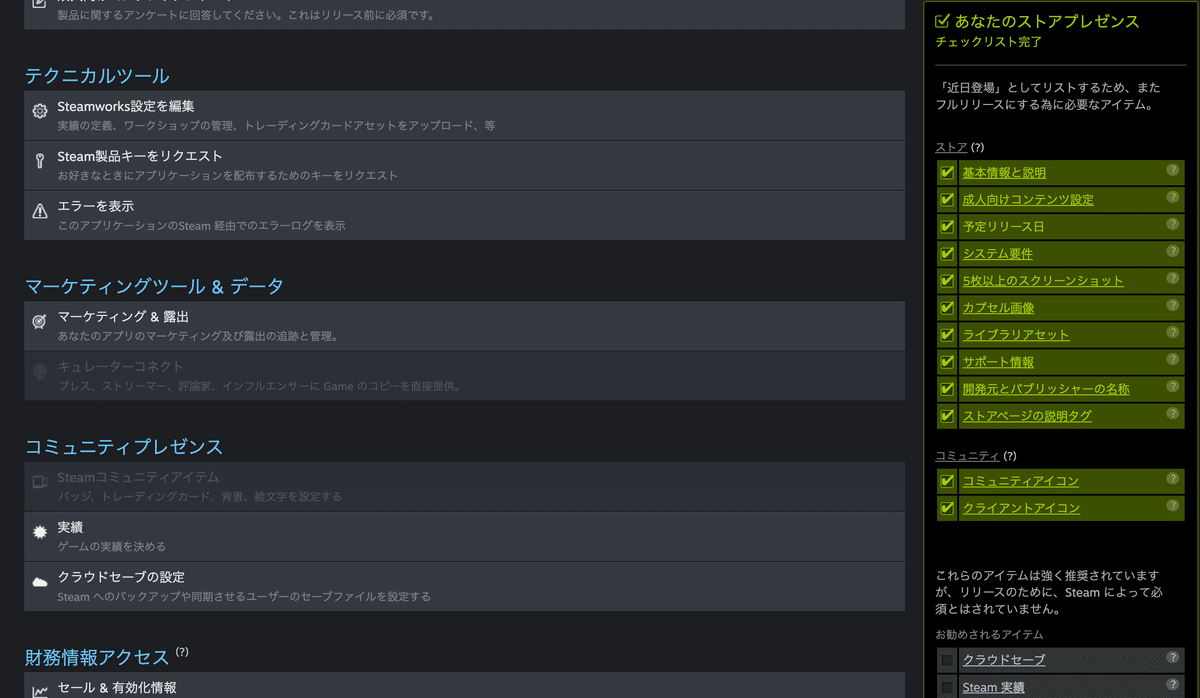The height and width of the screenshot is (698, 1200).
Task: Click the ストア section label in checklist
Action: tap(951, 147)
